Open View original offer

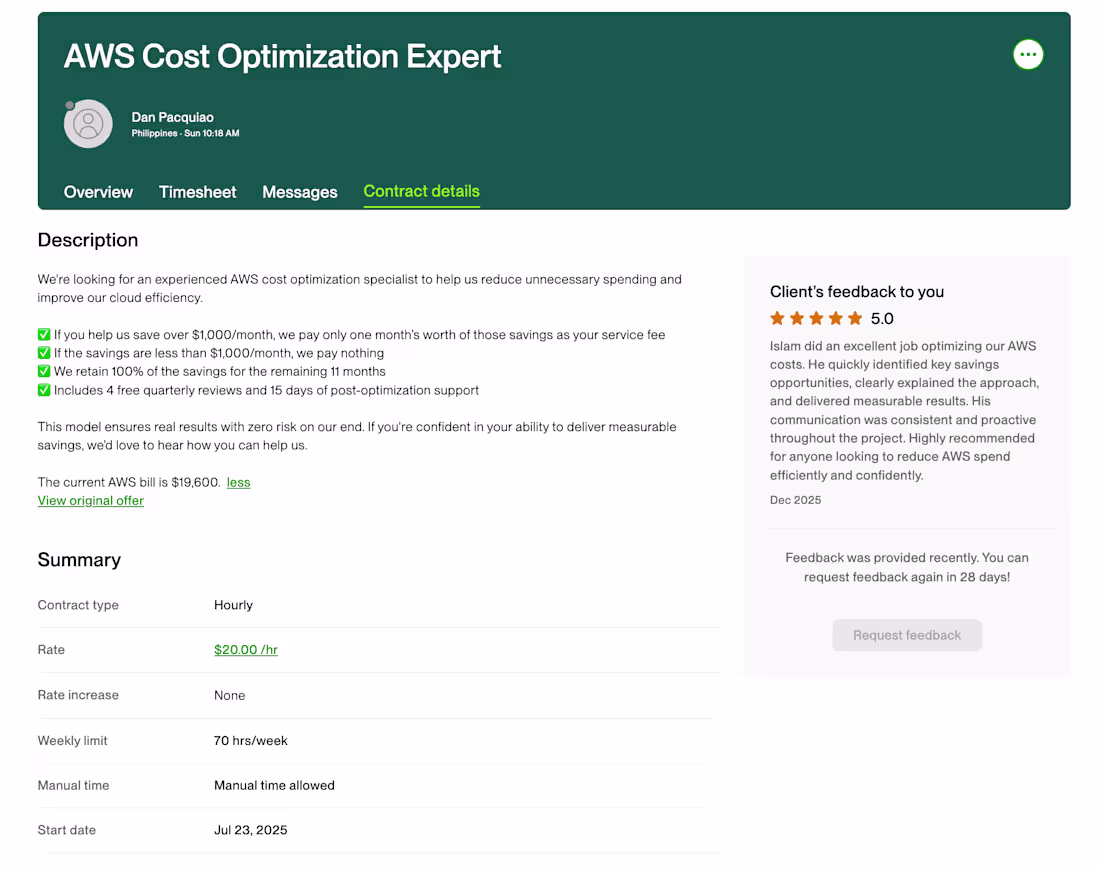(x=90, y=500)
